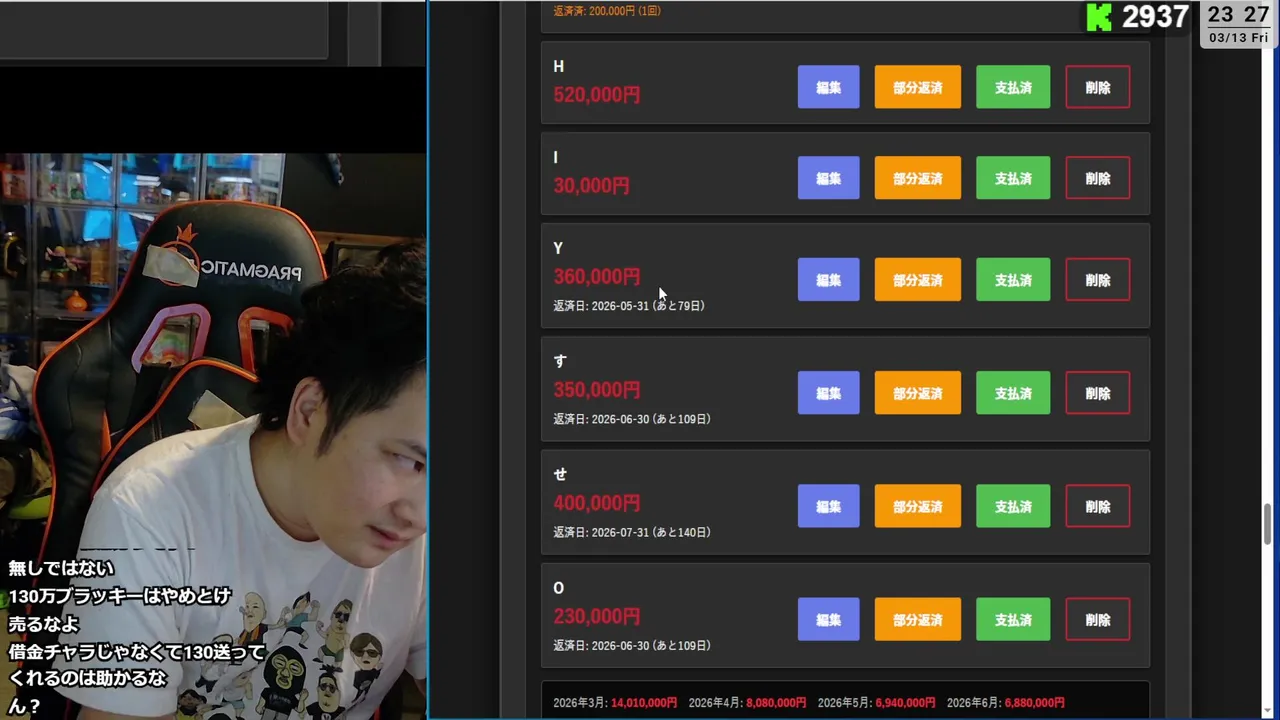Click the streamer webcam feed
This screenshot has height=720, width=1280.
[212, 436]
